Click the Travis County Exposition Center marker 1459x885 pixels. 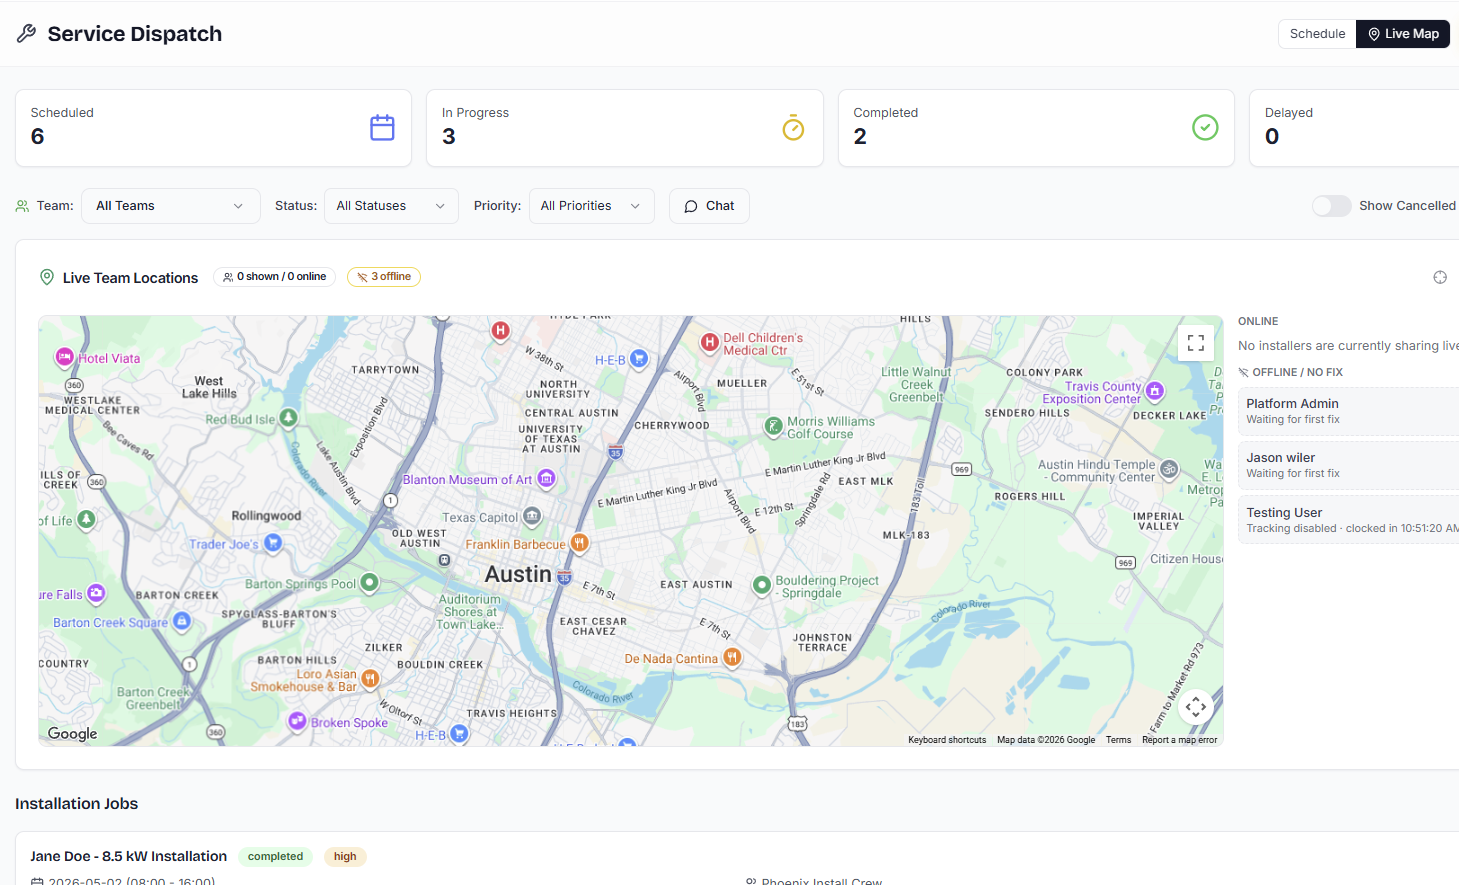tap(1155, 391)
